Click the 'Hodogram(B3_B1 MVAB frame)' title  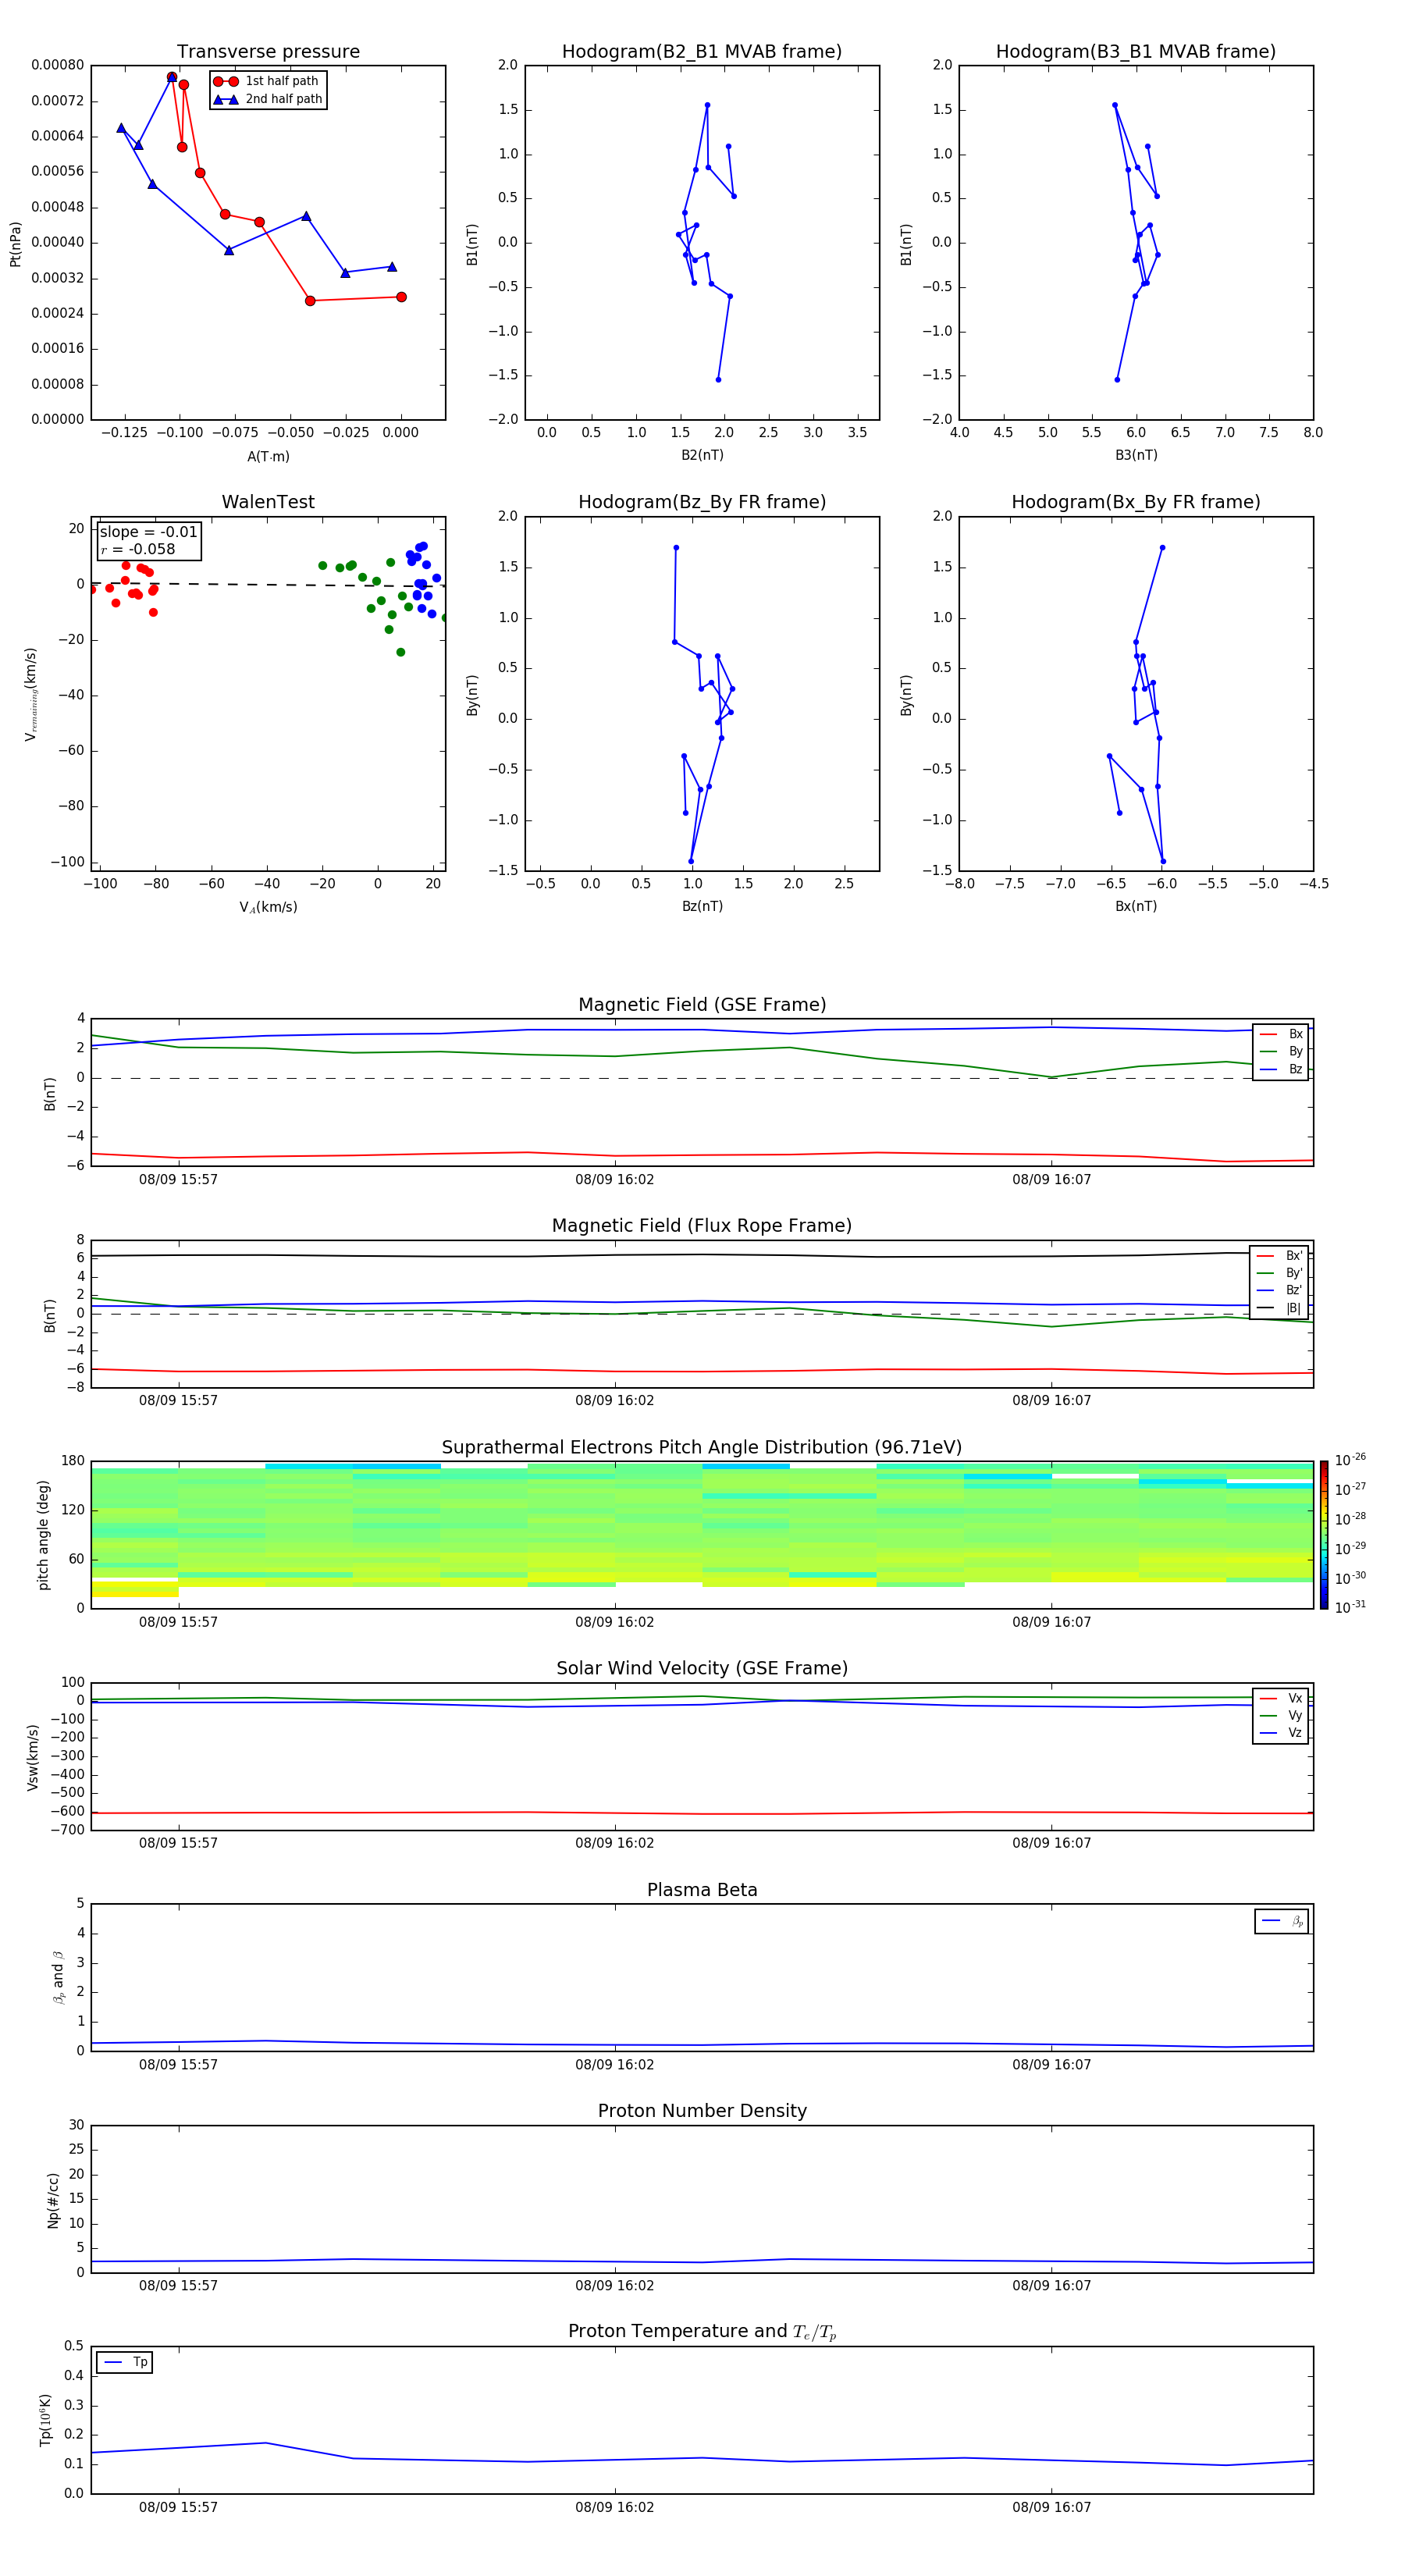pyautogui.click(x=1136, y=52)
